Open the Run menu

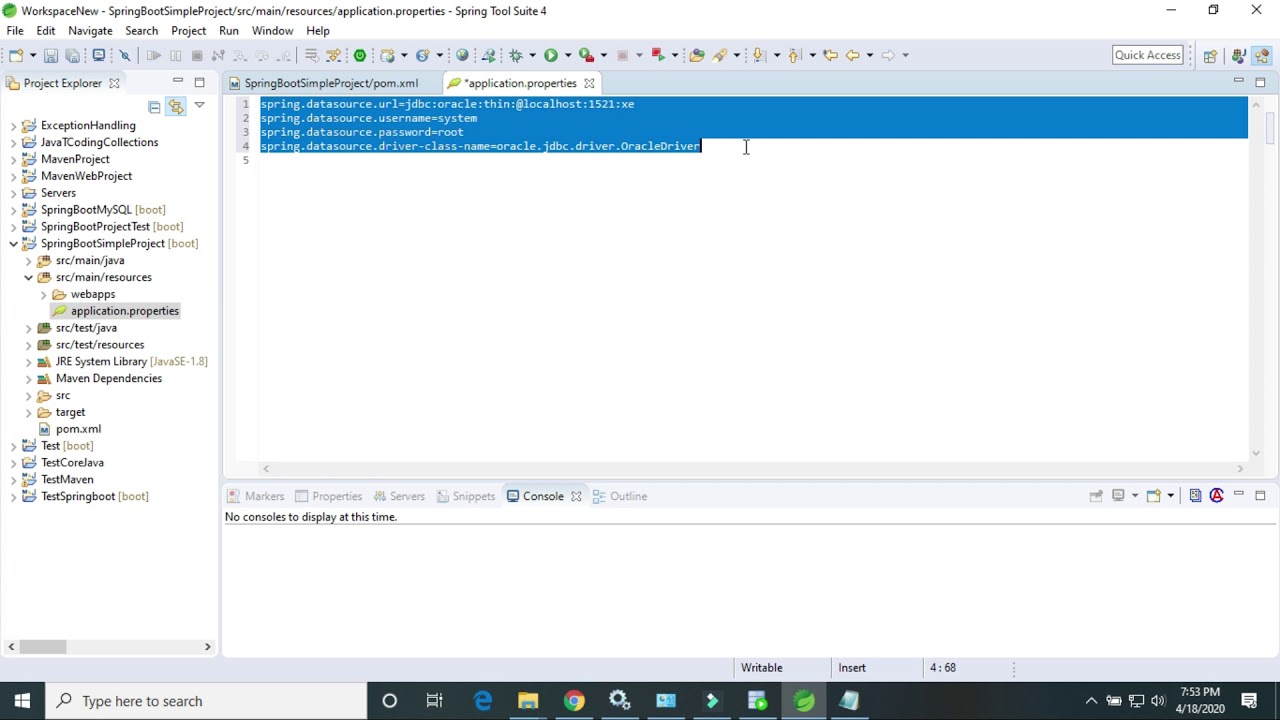(229, 31)
